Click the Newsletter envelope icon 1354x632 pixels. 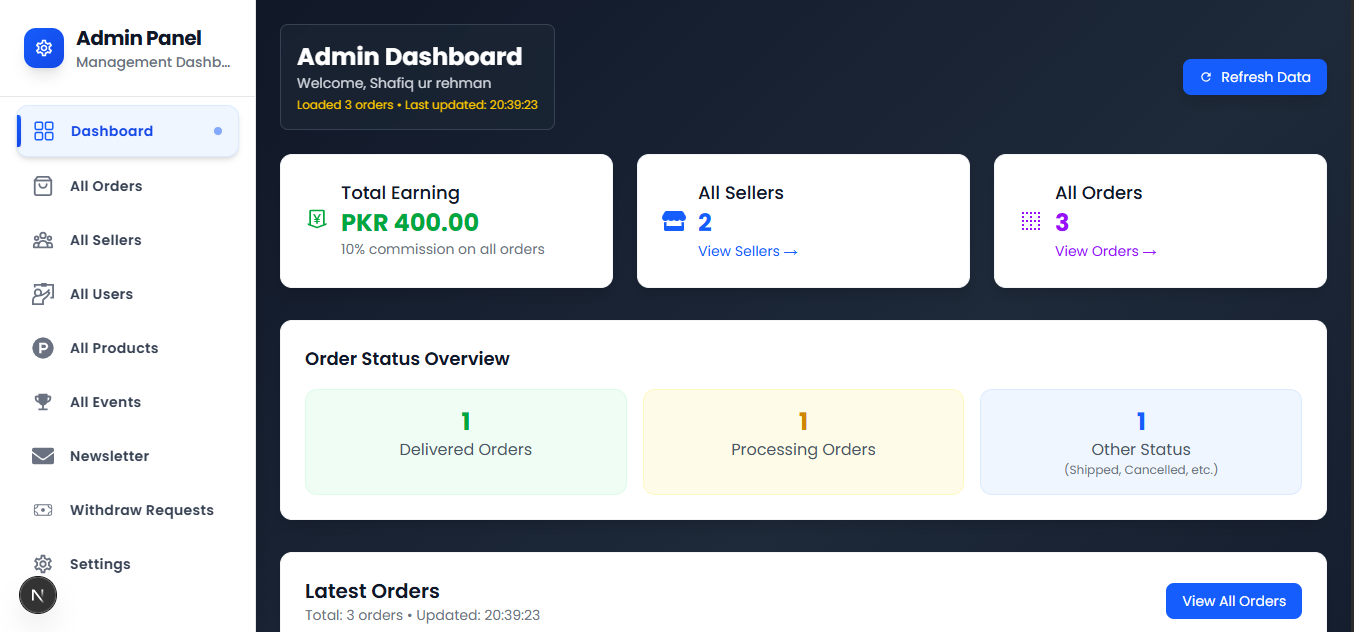[43, 456]
